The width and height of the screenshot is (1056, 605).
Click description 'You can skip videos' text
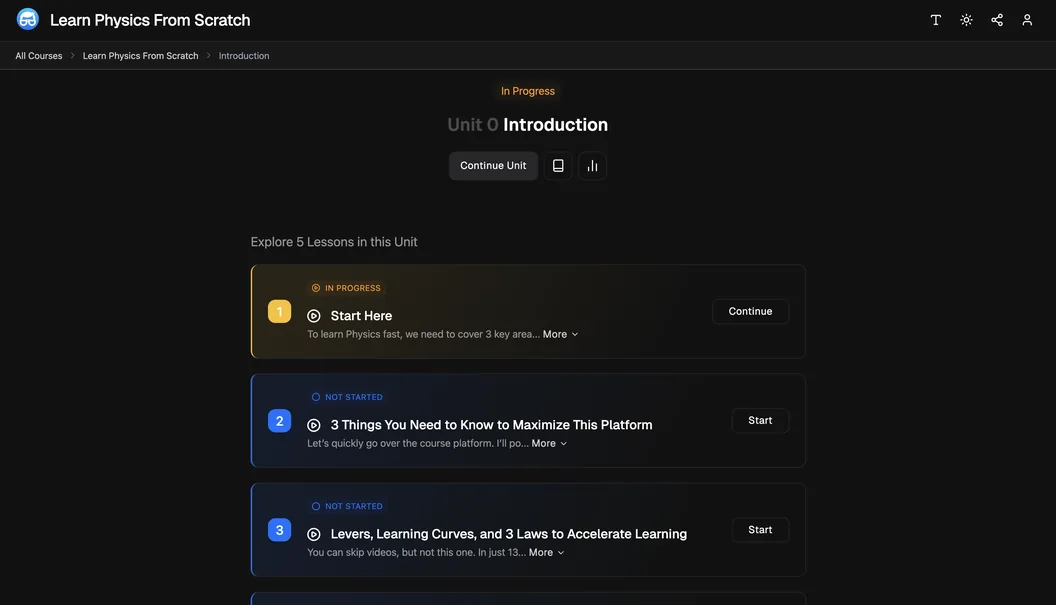pos(416,552)
